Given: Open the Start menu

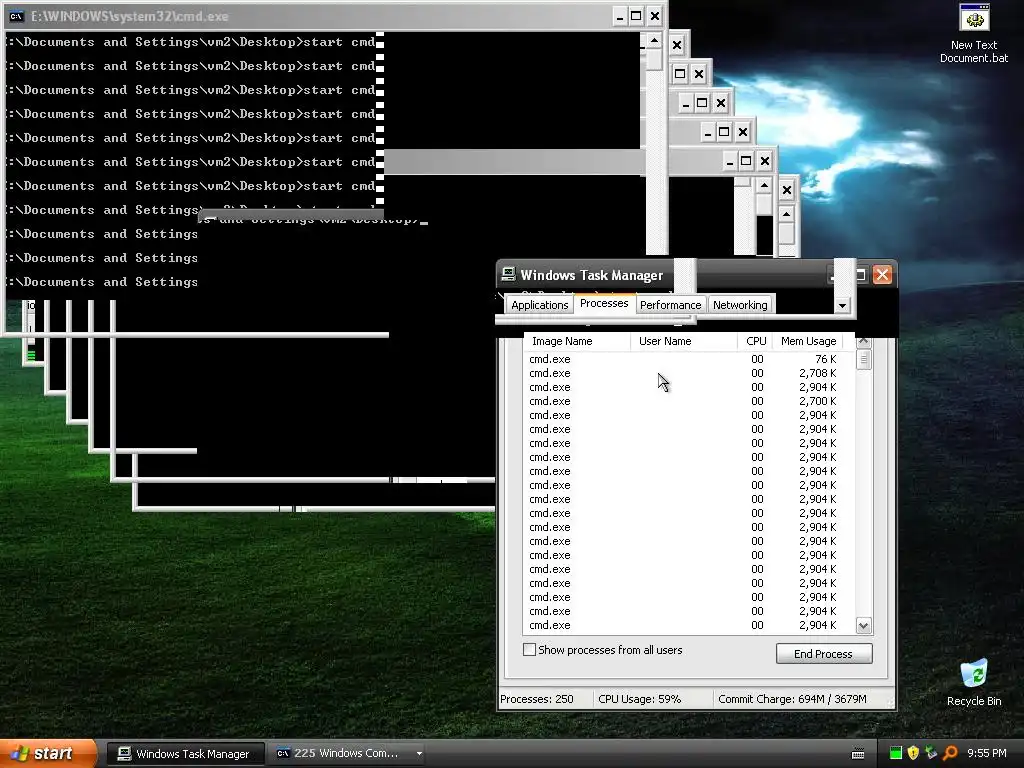Looking at the screenshot, I should point(49,753).
